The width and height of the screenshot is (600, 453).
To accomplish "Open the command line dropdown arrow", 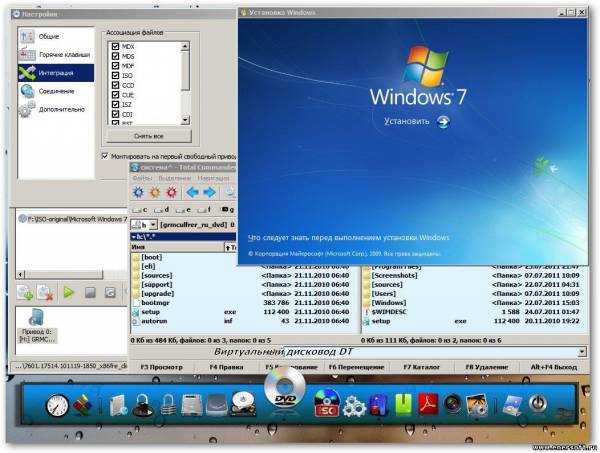I will (582, 352).
